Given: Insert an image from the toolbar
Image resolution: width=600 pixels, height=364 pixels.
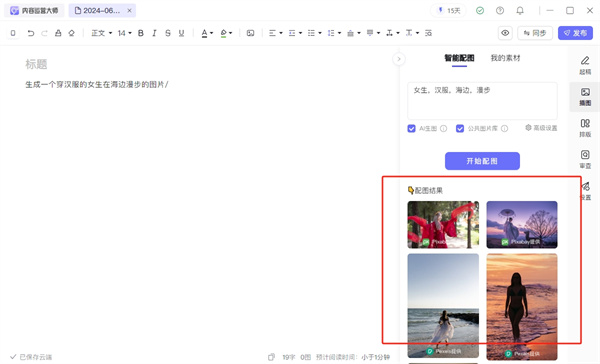Looking at the screenshot, I should [x=250, y=33].
